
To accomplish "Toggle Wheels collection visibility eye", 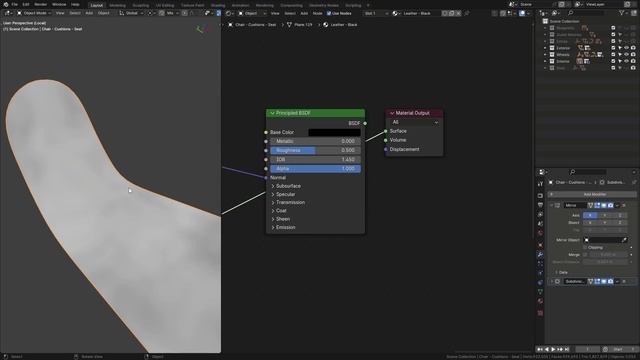I will [x=627, y=55].
